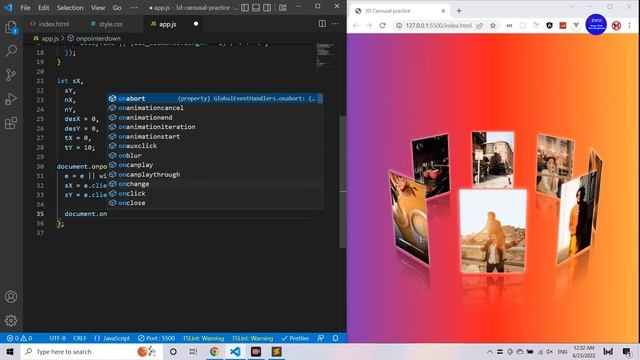This screenshot has width=640, height=360.
Task: Open the Source Control view
Action: (x=11, y=75)
